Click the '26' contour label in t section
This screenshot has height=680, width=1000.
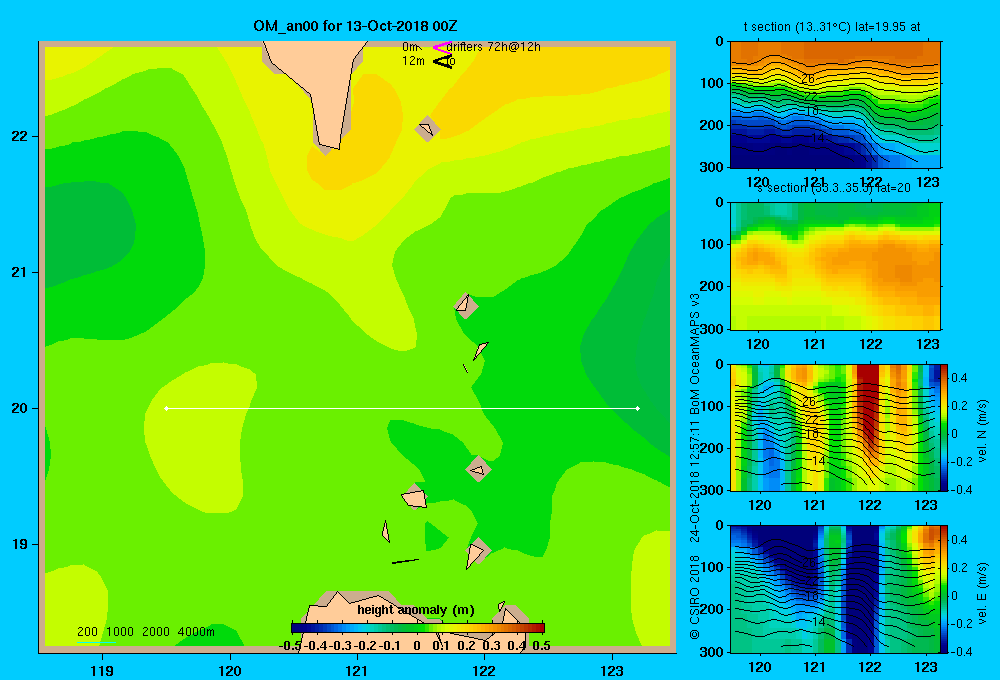tap(808, 78)
